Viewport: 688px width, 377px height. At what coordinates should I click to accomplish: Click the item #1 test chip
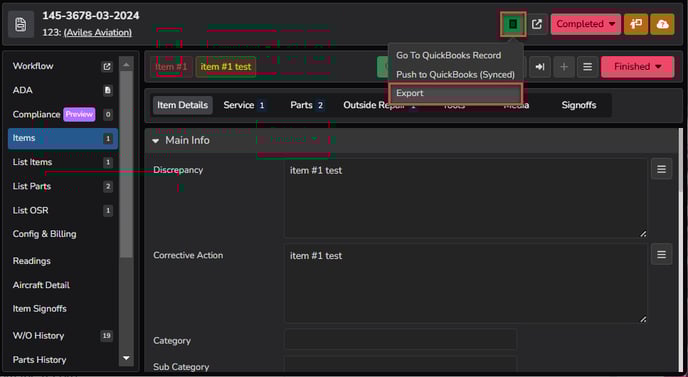point(226,67)
